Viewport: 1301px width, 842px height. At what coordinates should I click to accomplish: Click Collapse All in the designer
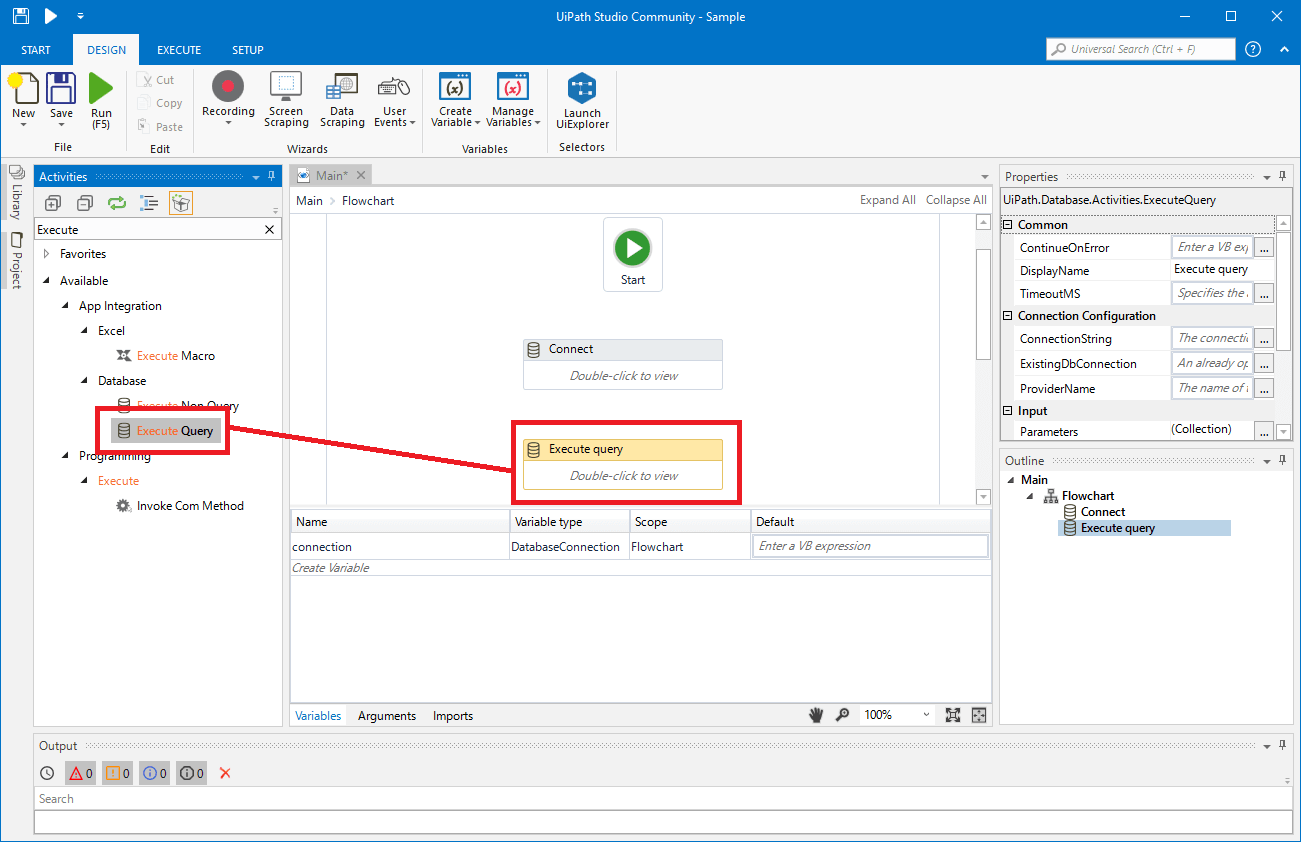click(955, 200)
